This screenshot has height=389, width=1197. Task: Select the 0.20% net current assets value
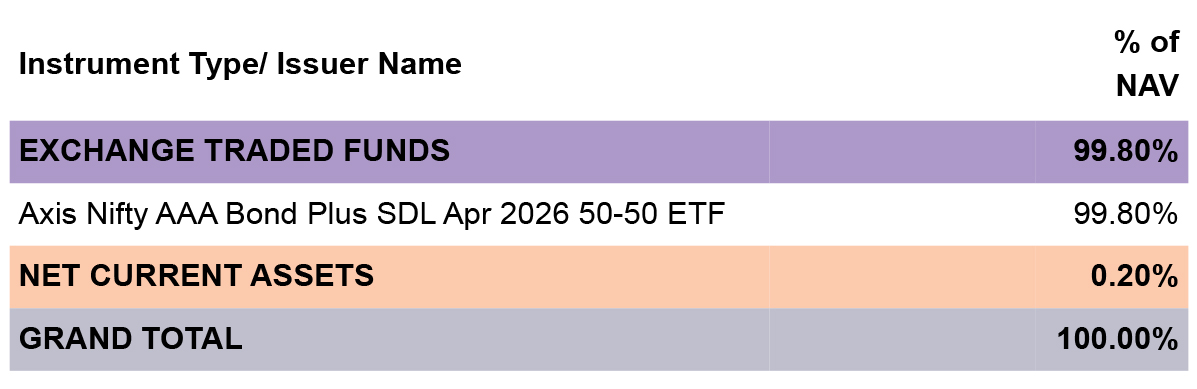click(1134, 277)
